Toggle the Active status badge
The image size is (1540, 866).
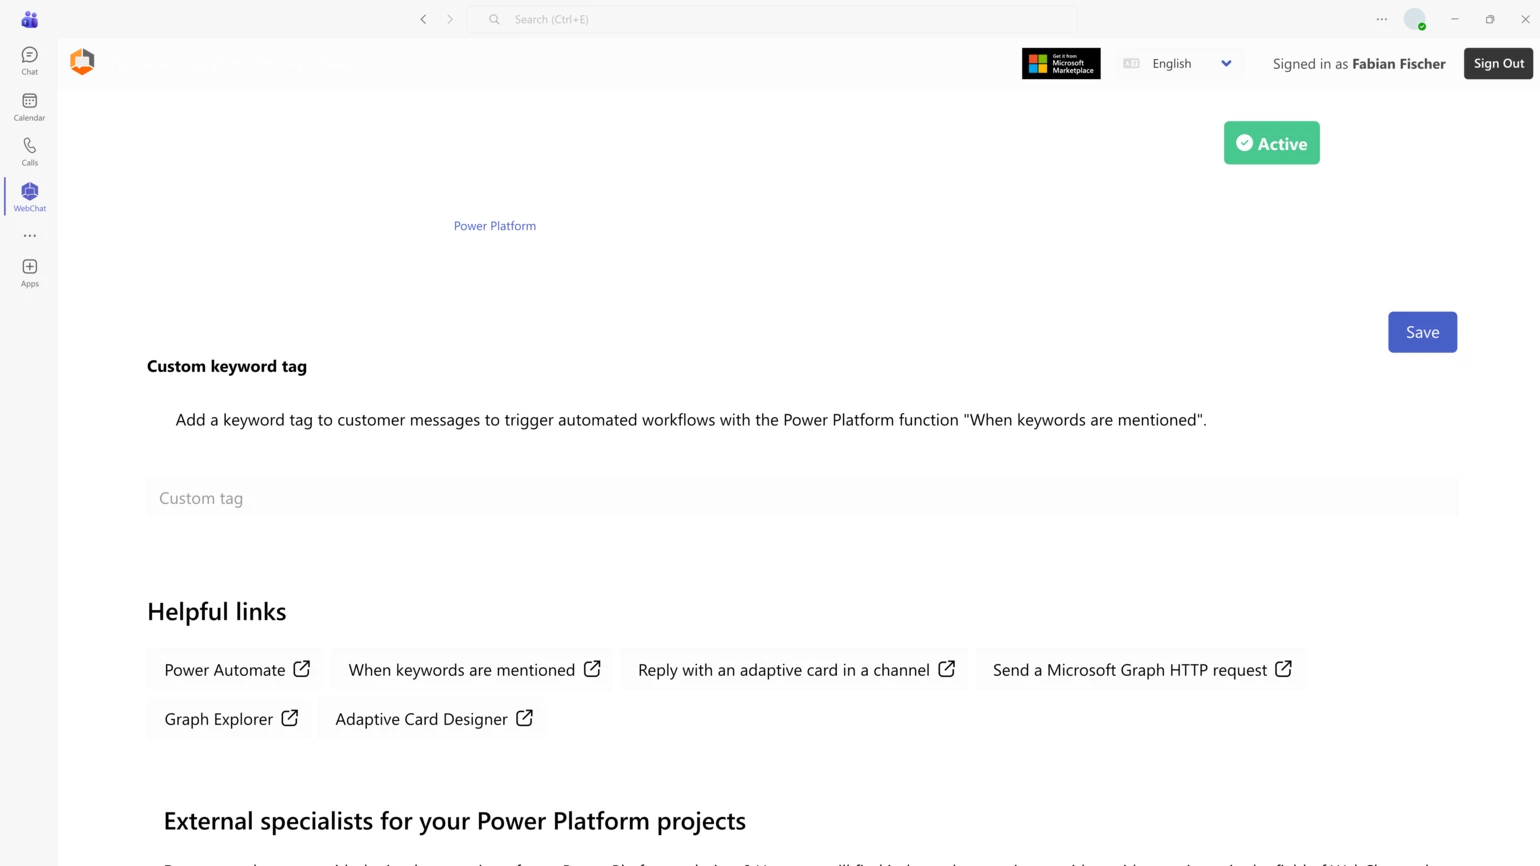pos(1271,142)
